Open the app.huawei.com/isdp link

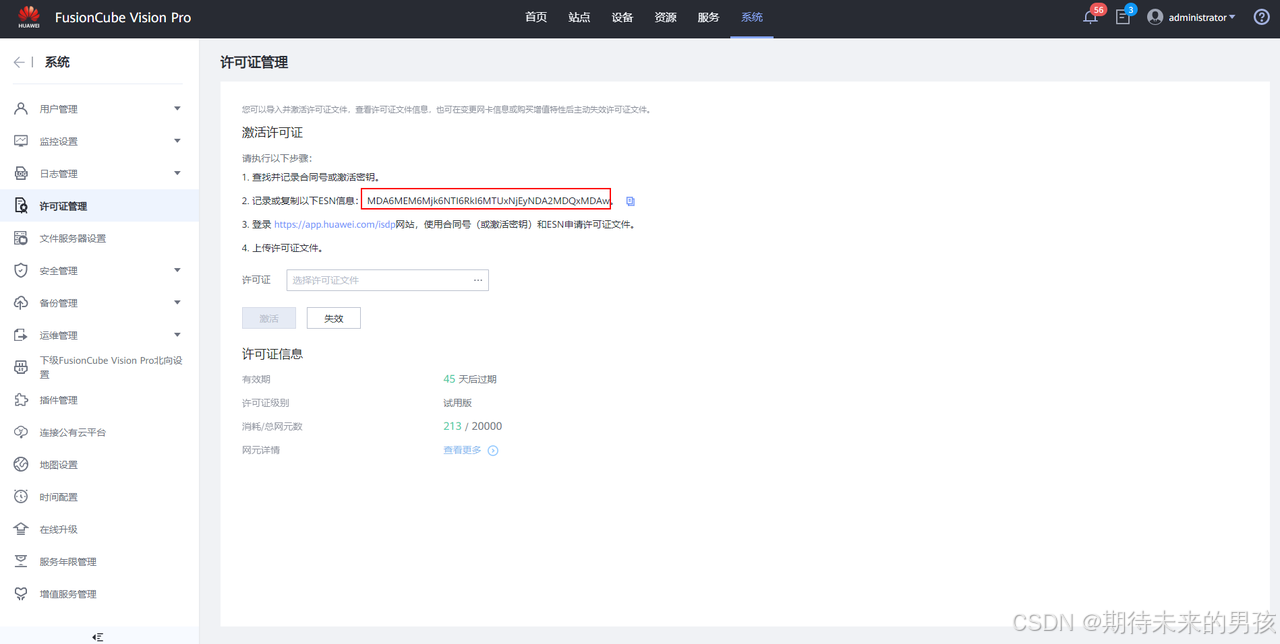pos(335,225)
